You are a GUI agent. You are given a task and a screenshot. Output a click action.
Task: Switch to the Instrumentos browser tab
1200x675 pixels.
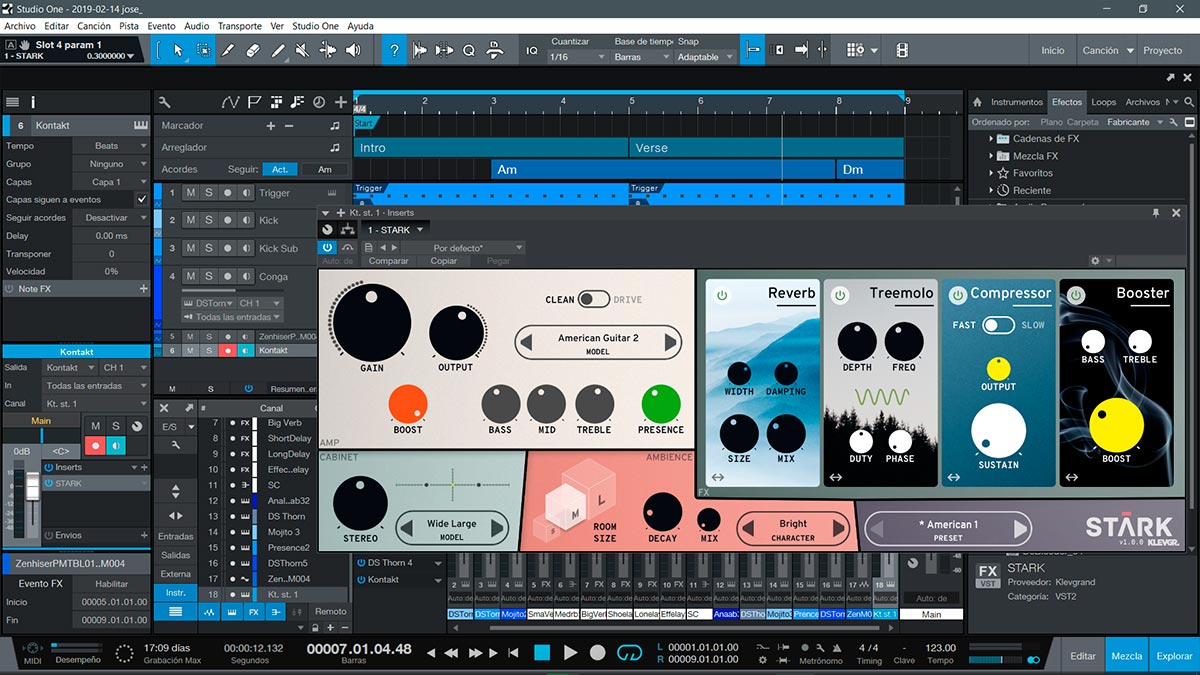(1017, 102)
